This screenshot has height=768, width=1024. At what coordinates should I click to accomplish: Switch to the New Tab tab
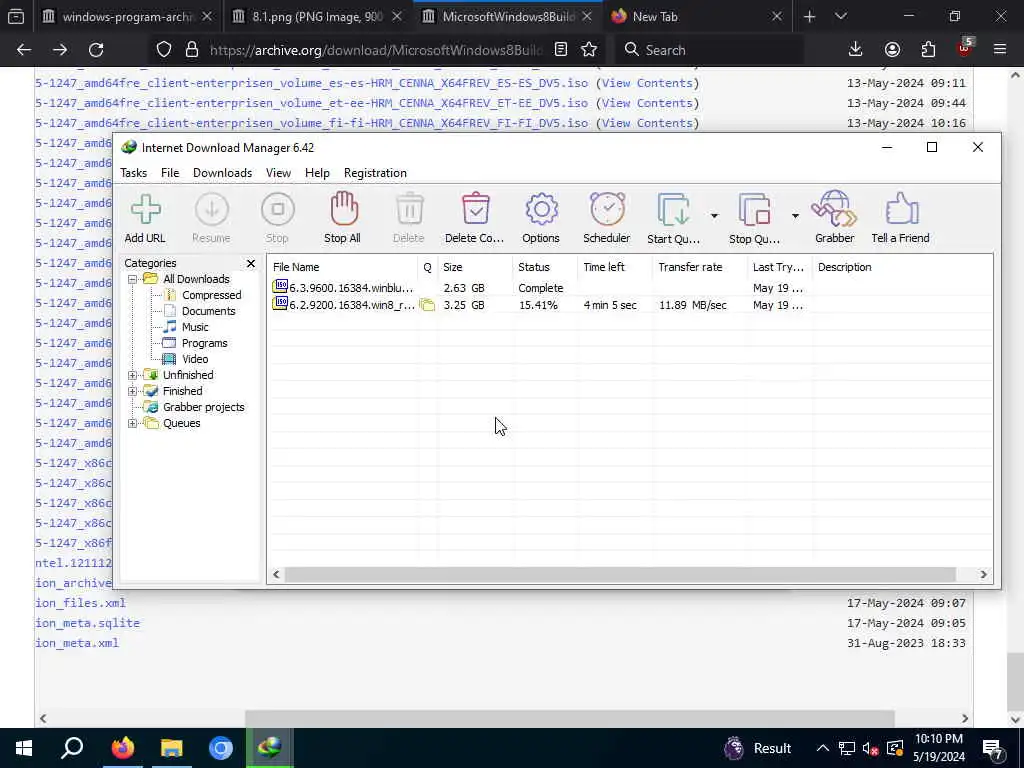click(696, 17)
